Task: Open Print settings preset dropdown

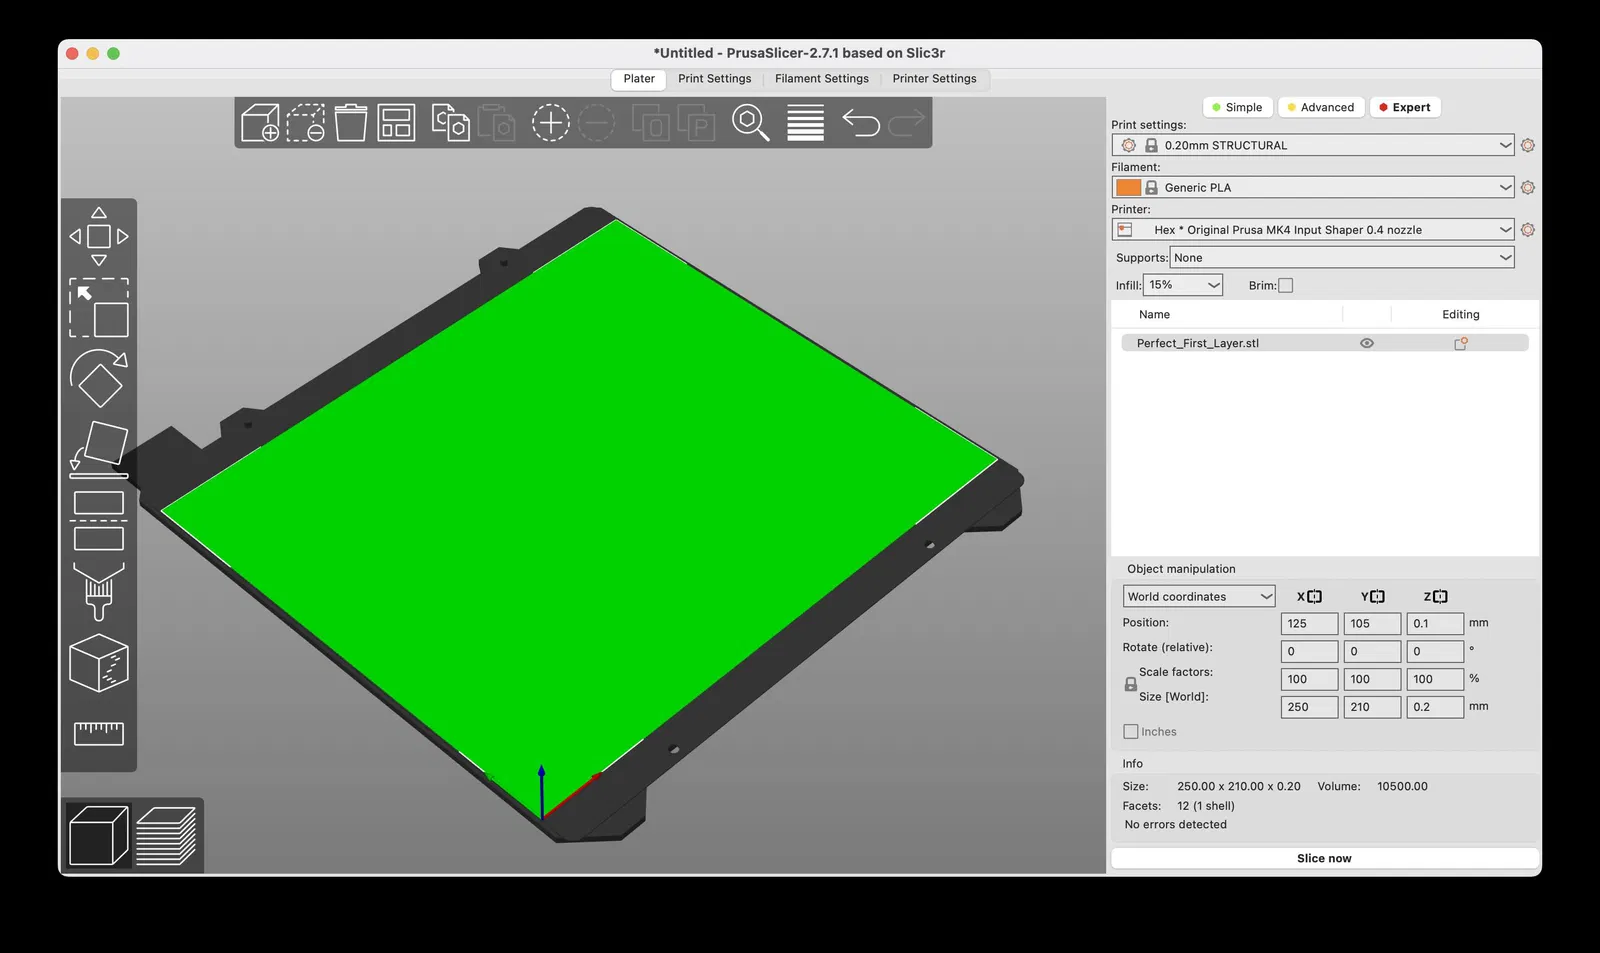Action: pos(1313,145)
